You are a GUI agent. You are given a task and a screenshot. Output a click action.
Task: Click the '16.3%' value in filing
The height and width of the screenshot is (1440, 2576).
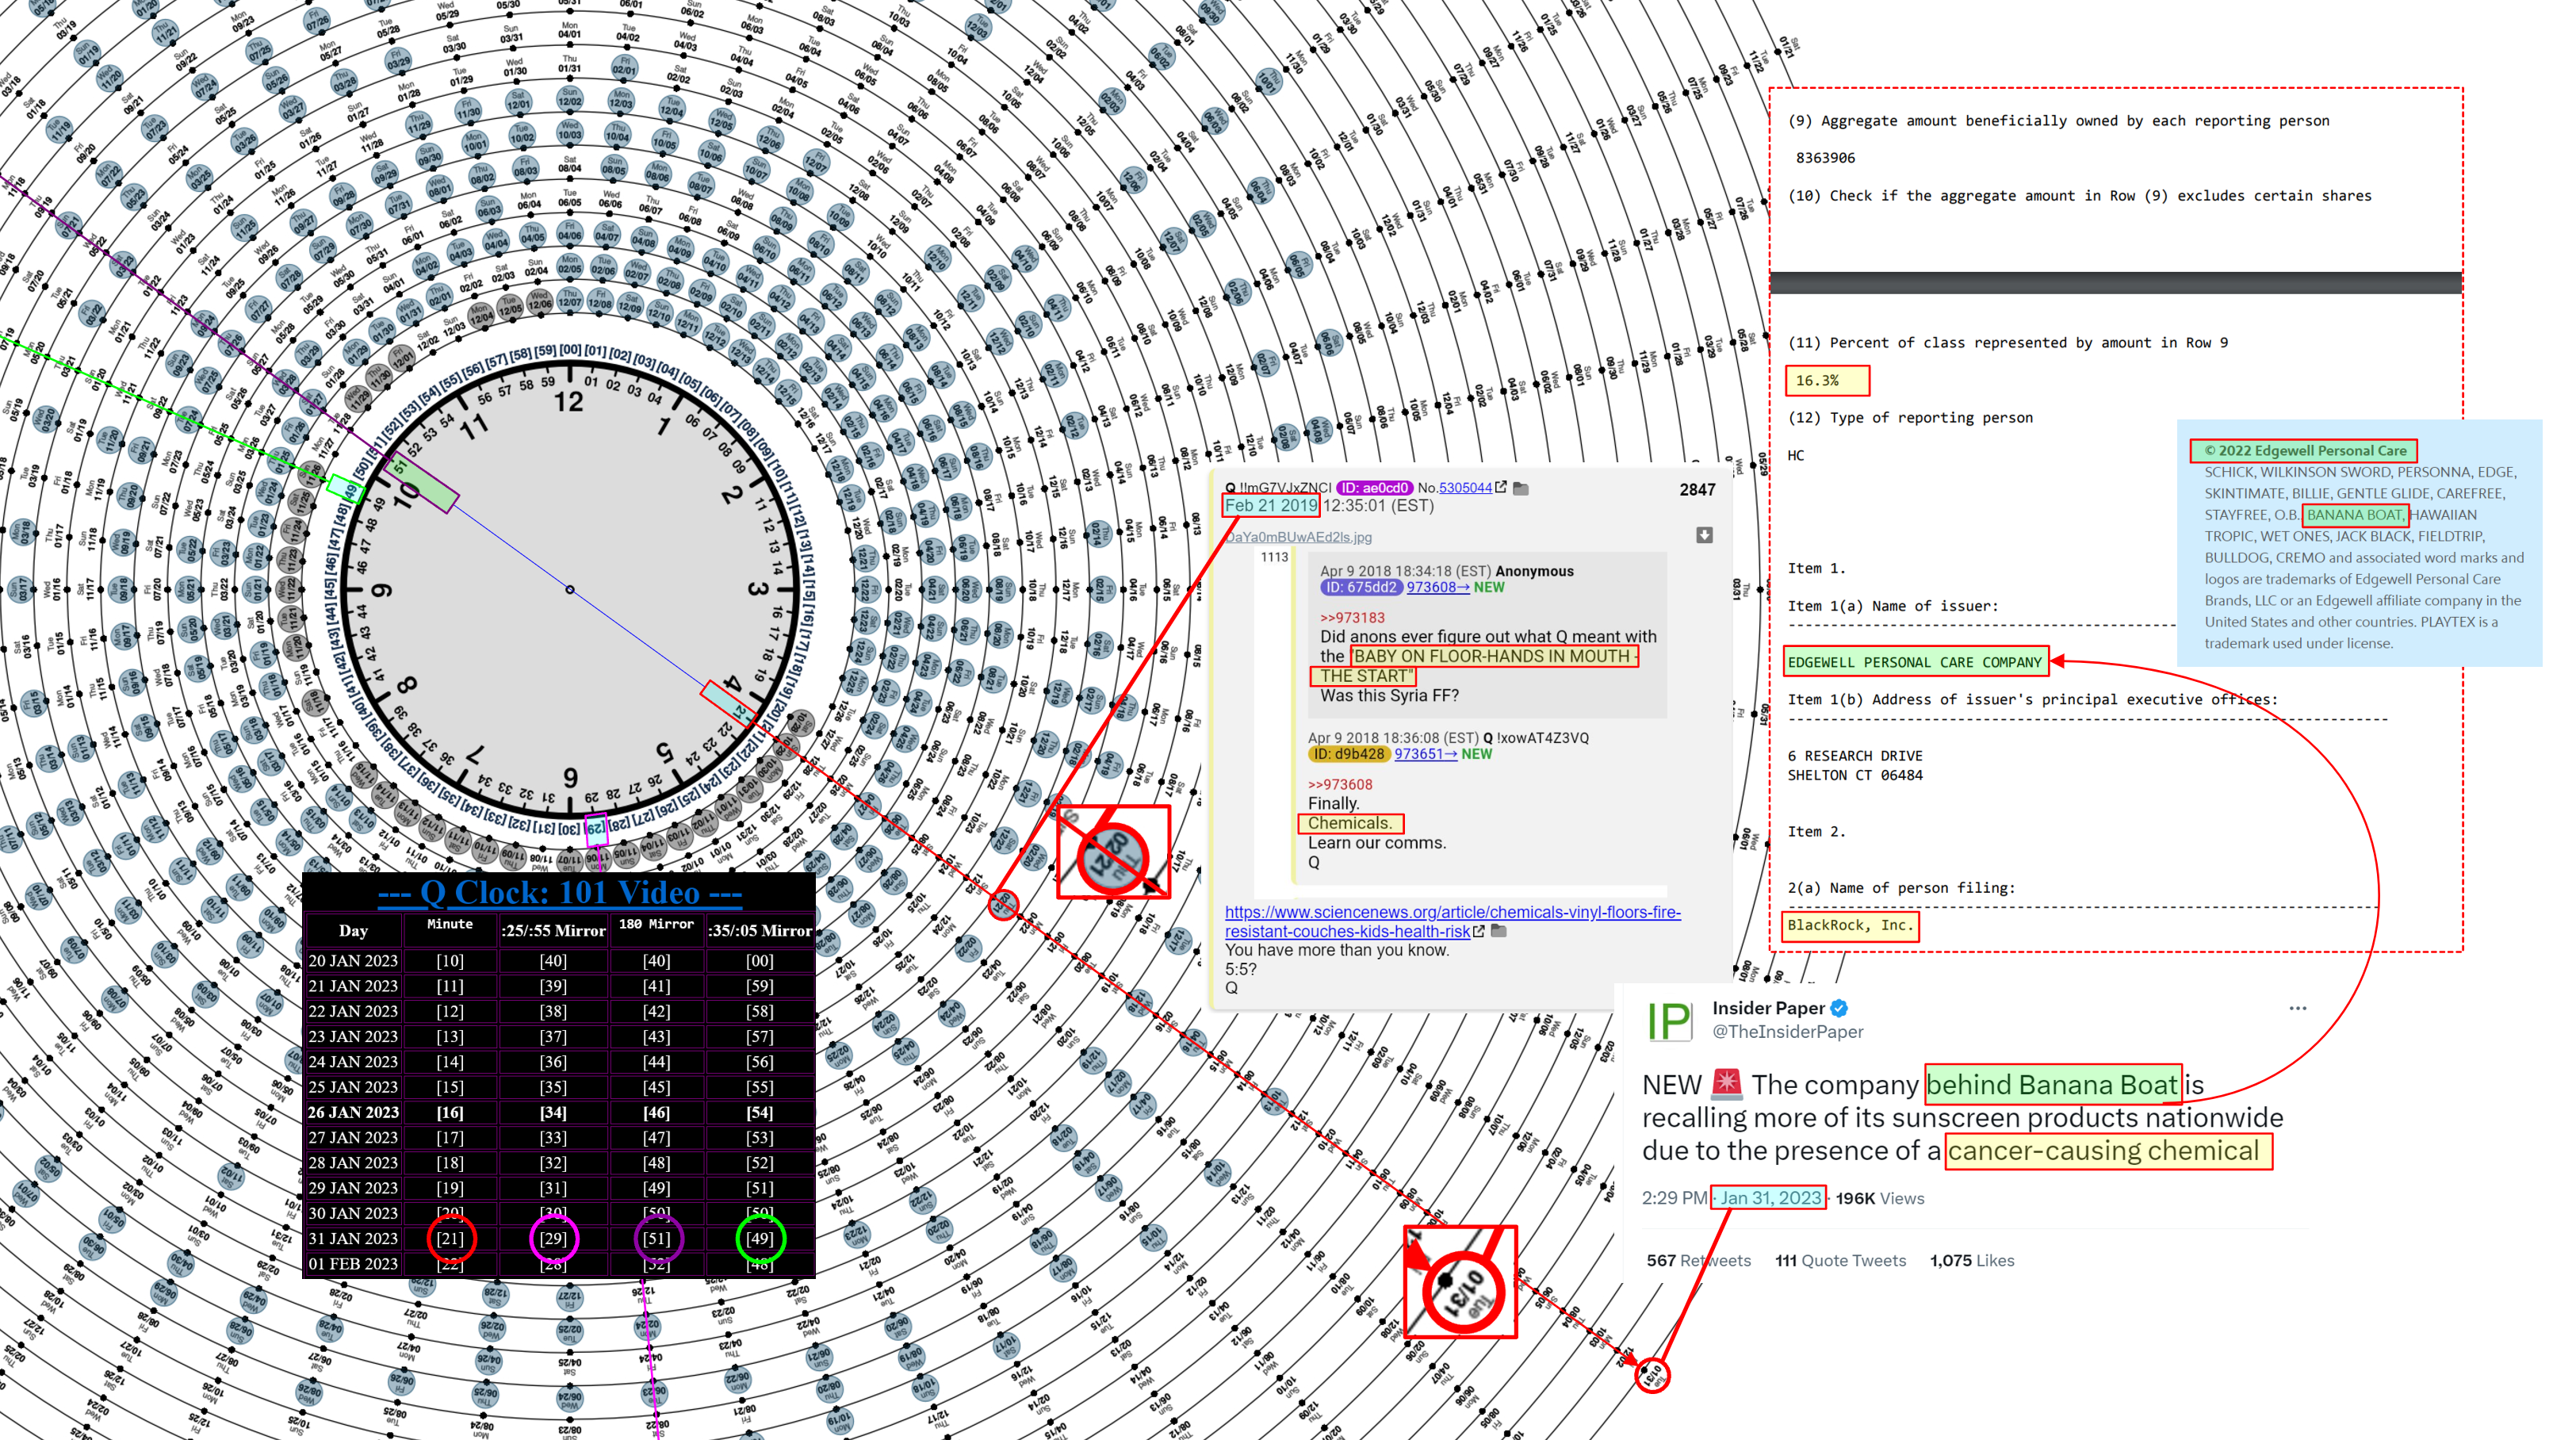point(1817,380)
